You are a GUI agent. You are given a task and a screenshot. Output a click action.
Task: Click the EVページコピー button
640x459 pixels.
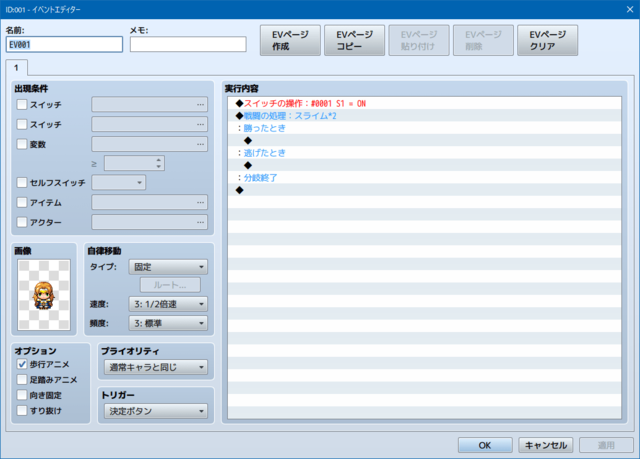[x=354, y=40]
